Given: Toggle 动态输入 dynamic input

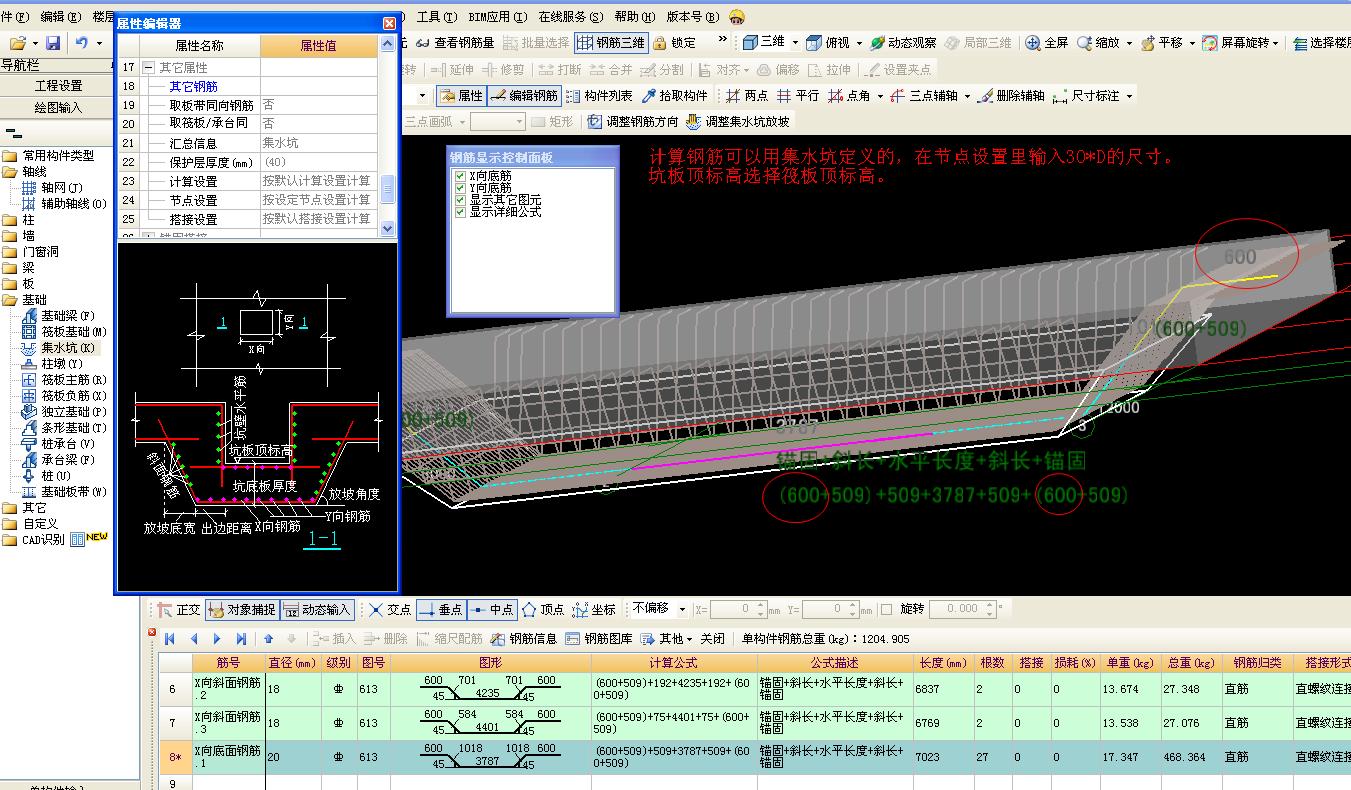Looking at the screenshot, I should 317,609.
